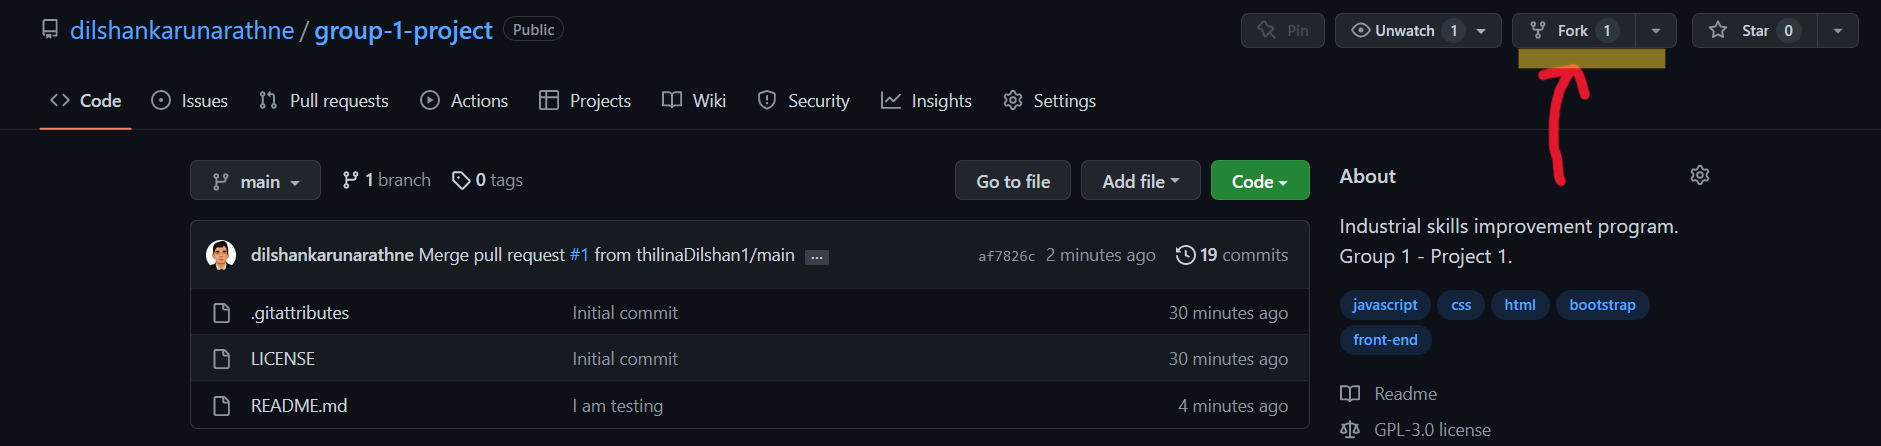
Task: Star the repository
Action: click(1754, 30)
